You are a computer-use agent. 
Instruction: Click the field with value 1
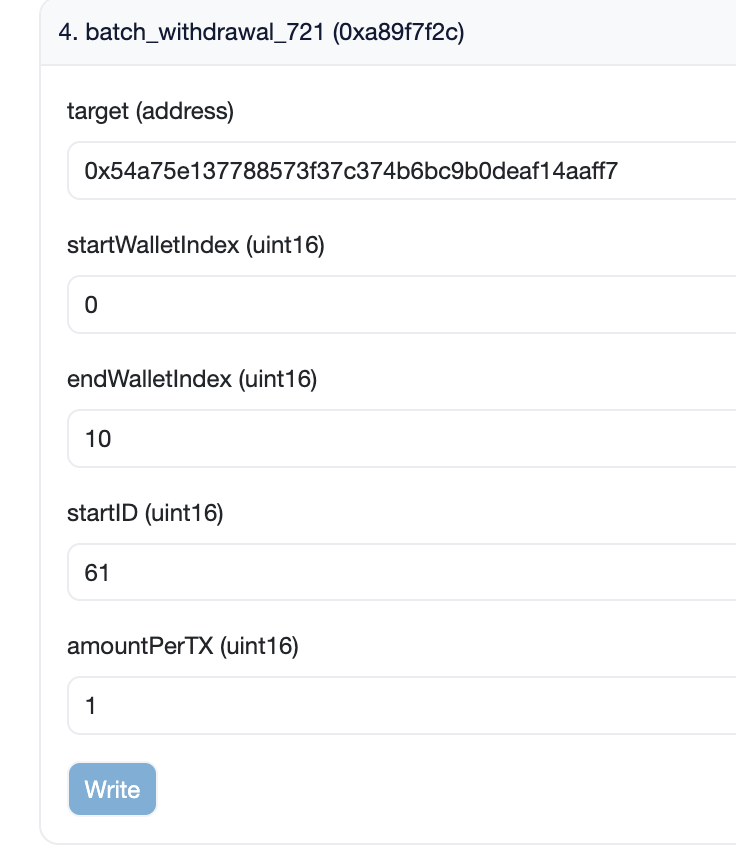pos(402,706)
